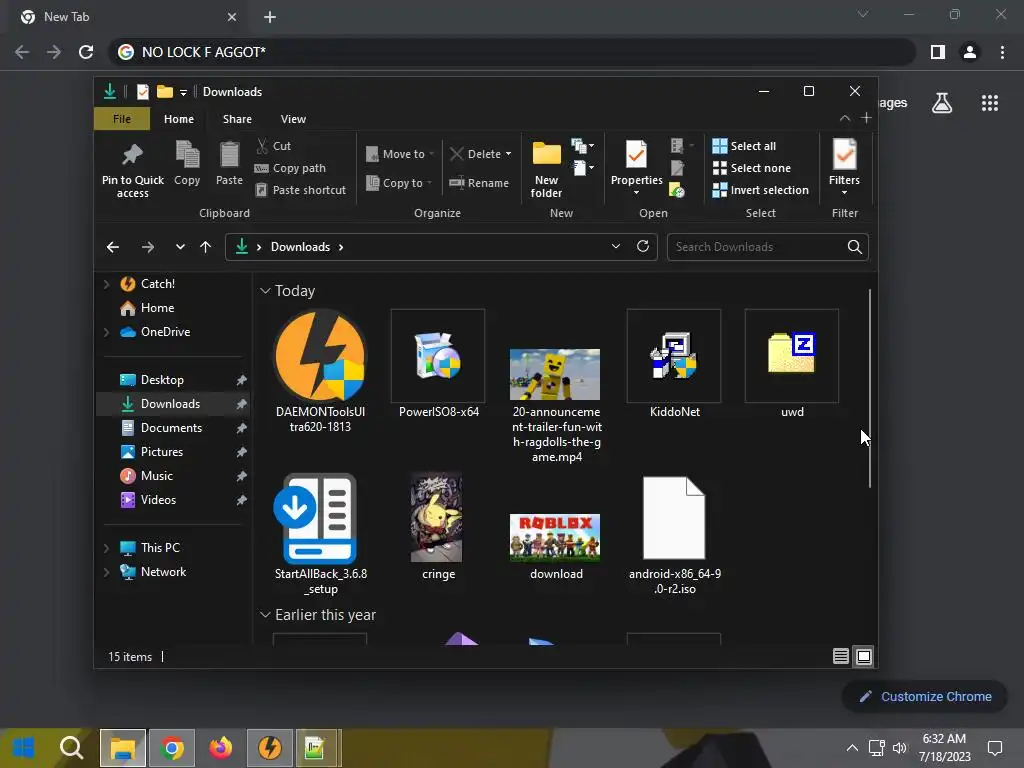Open Documents in navigation pane
Screen dimensions: 1024x768
(x=162, y=428)
